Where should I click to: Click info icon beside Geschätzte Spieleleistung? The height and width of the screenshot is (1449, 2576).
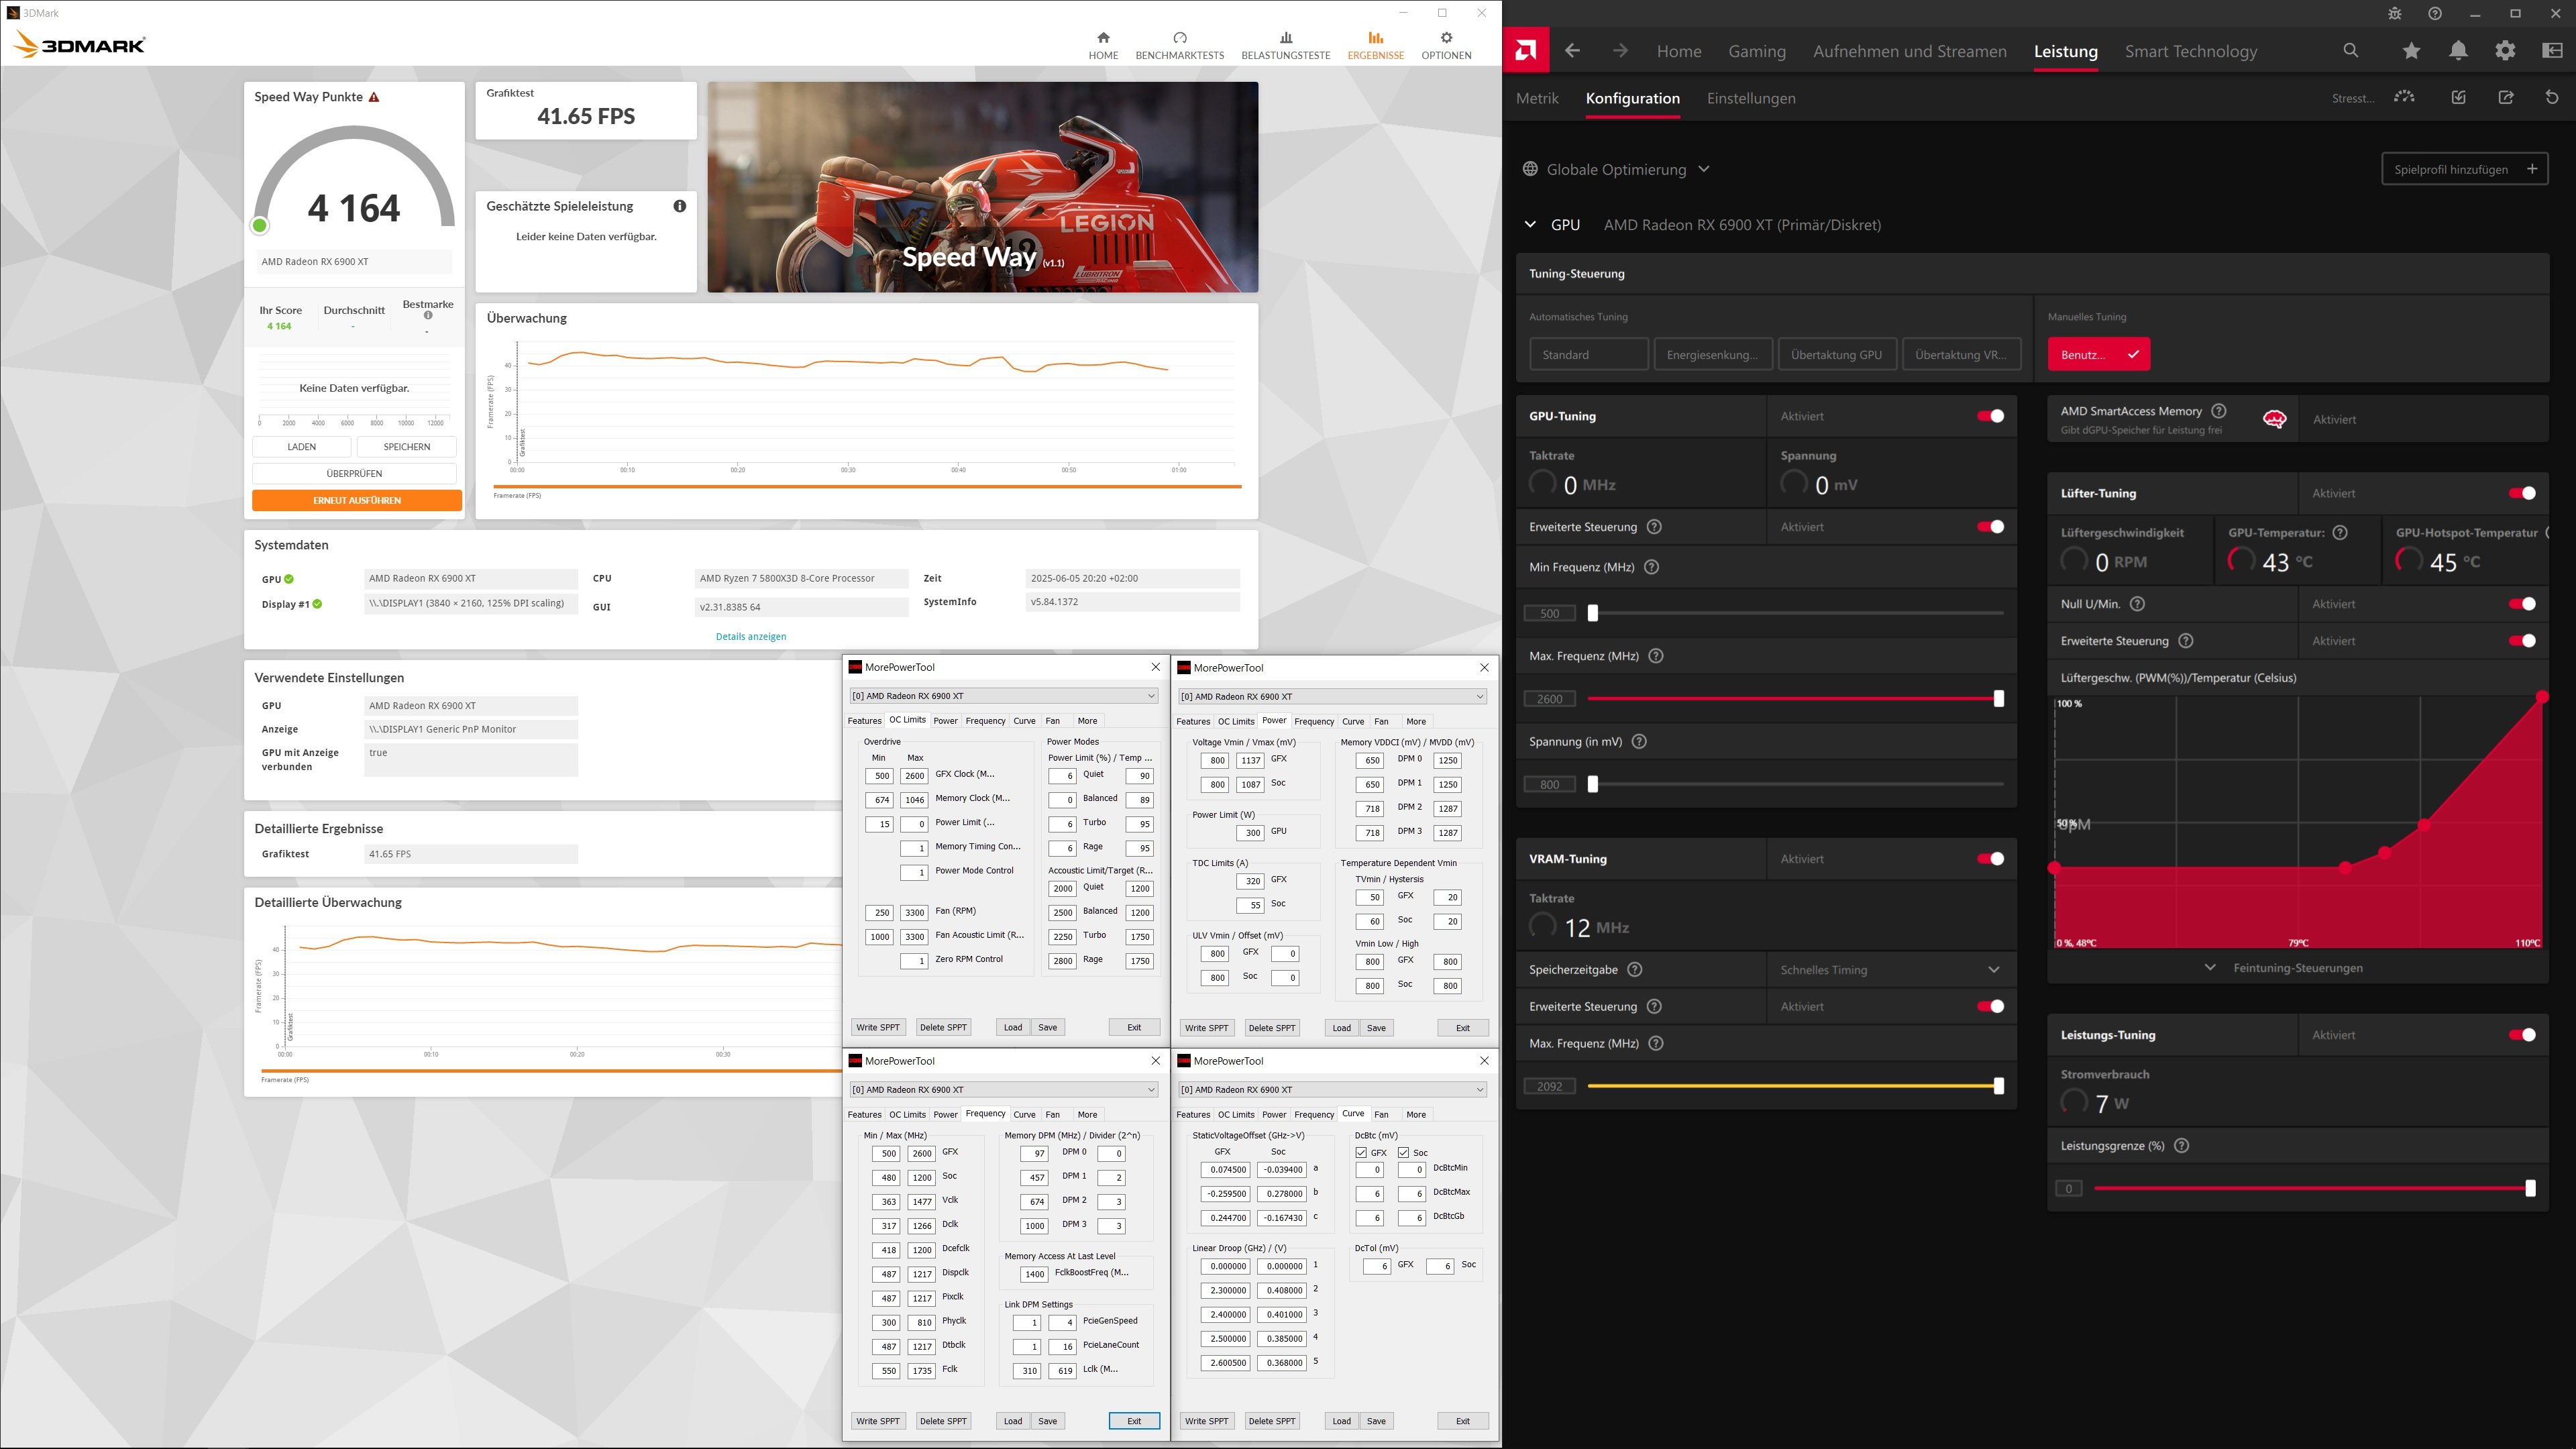680,206
